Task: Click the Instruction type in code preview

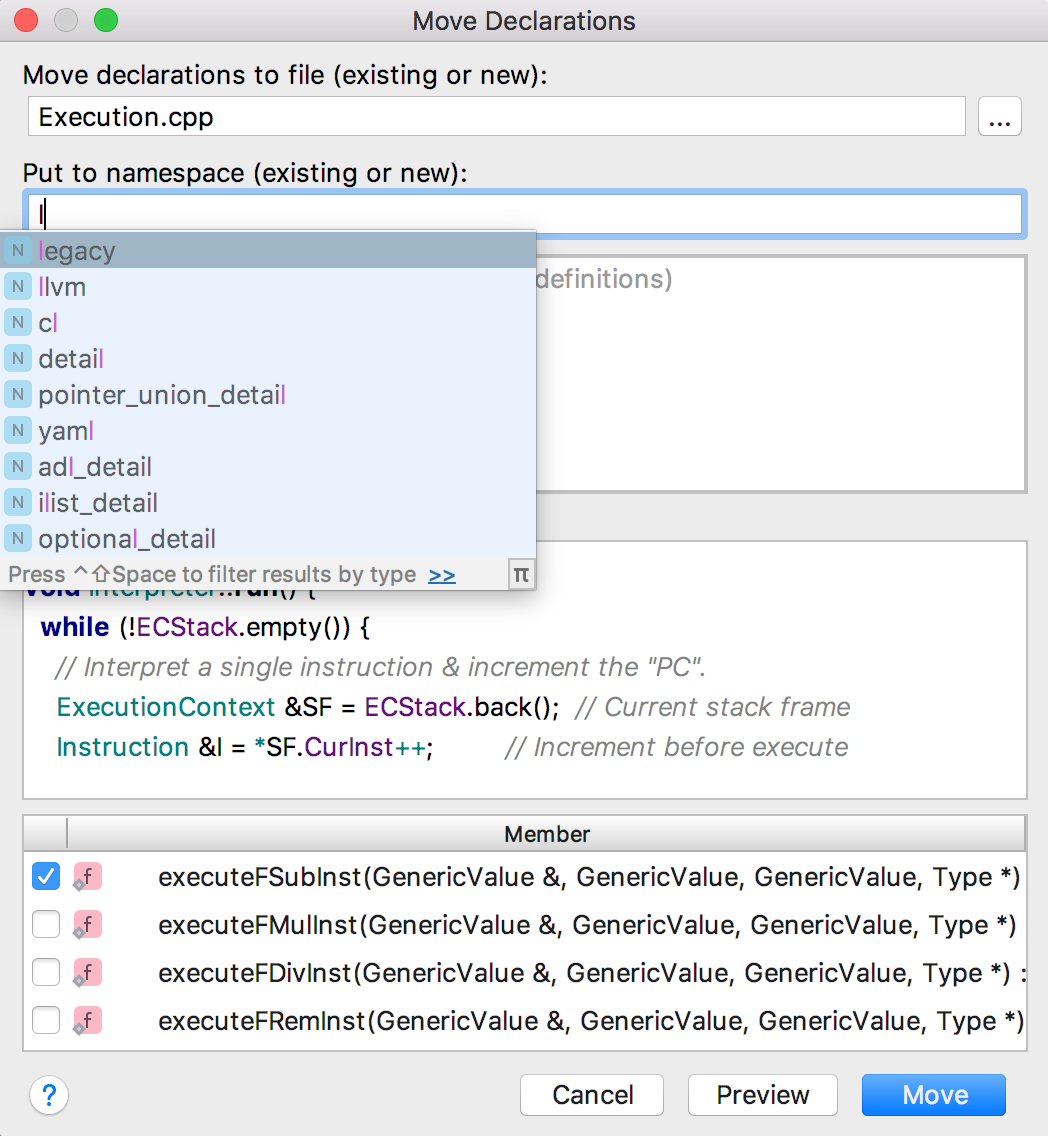Action: [122, 747]
